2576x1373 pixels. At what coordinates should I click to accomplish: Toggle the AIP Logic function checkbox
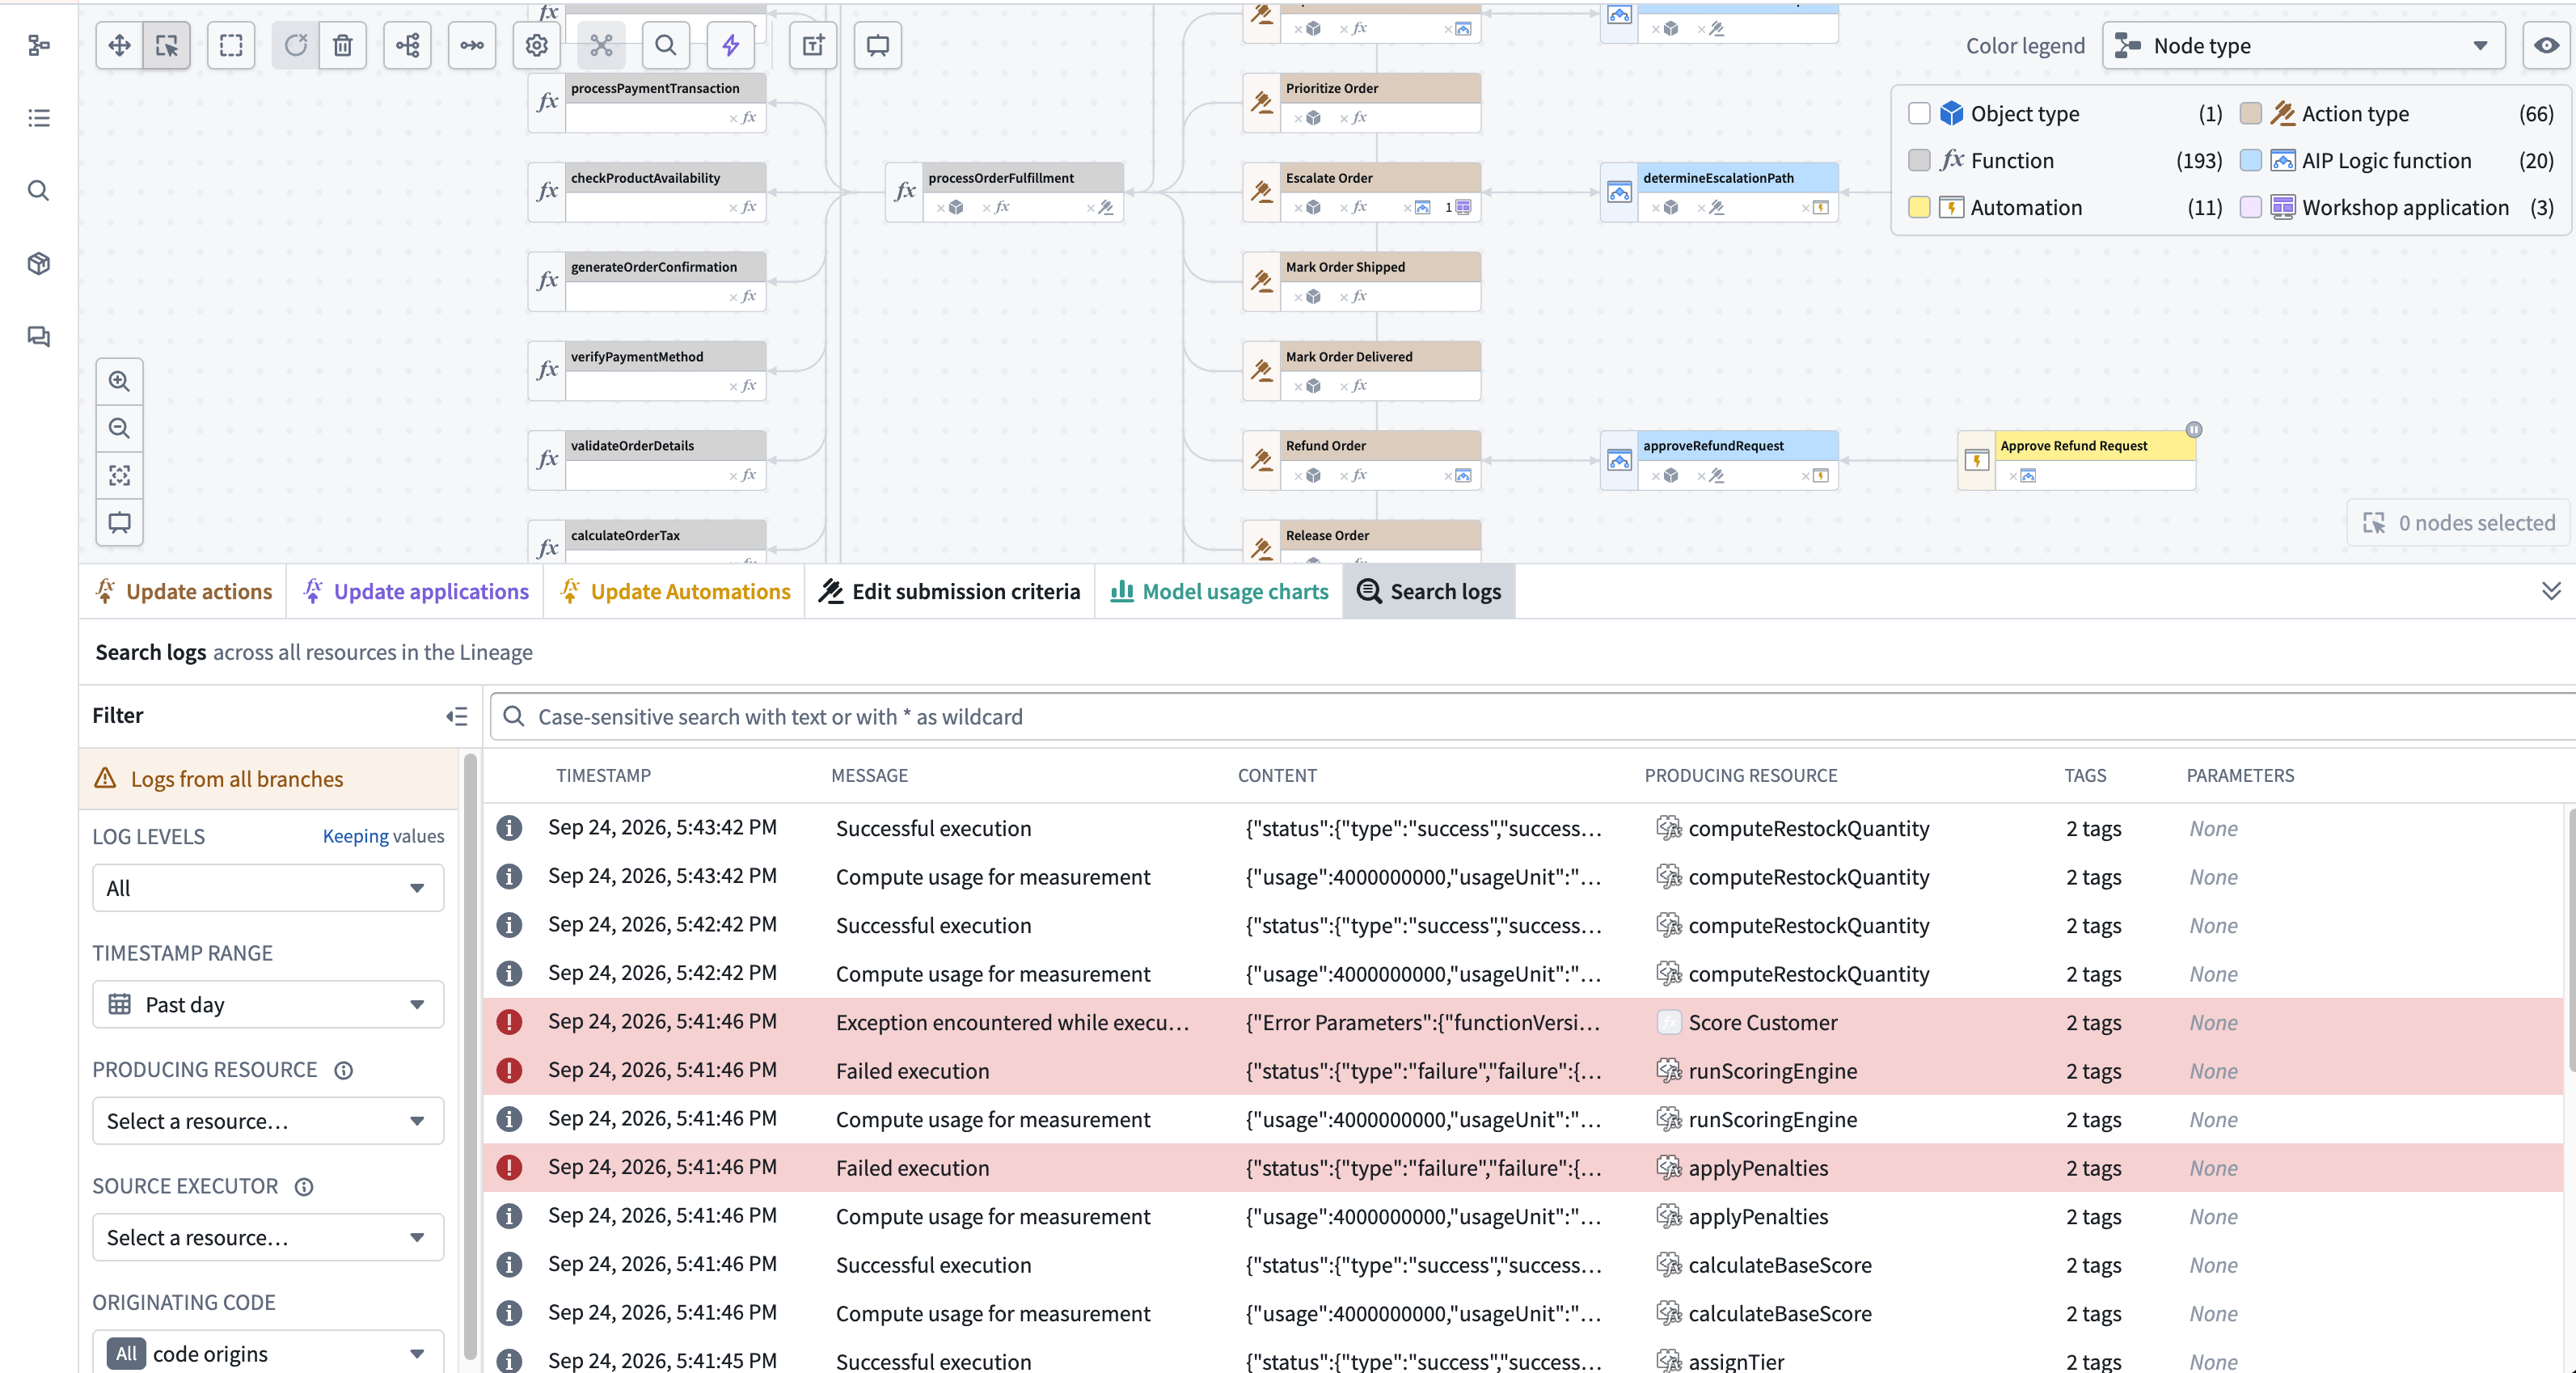pos(2250,160)
